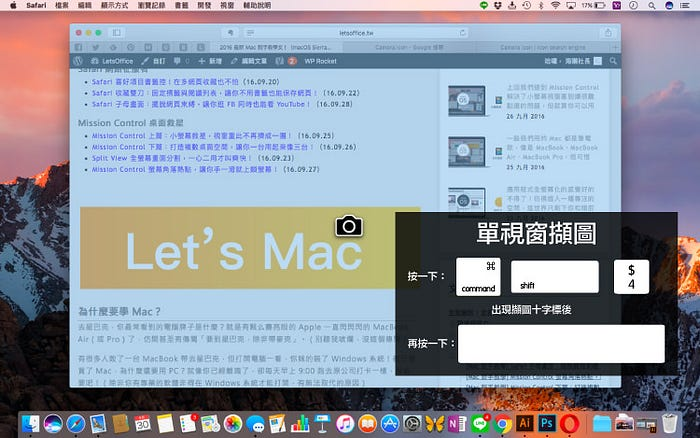Open LetsOffice site menu in admin bar
The image size is (700, 438).
pos(112,61)
